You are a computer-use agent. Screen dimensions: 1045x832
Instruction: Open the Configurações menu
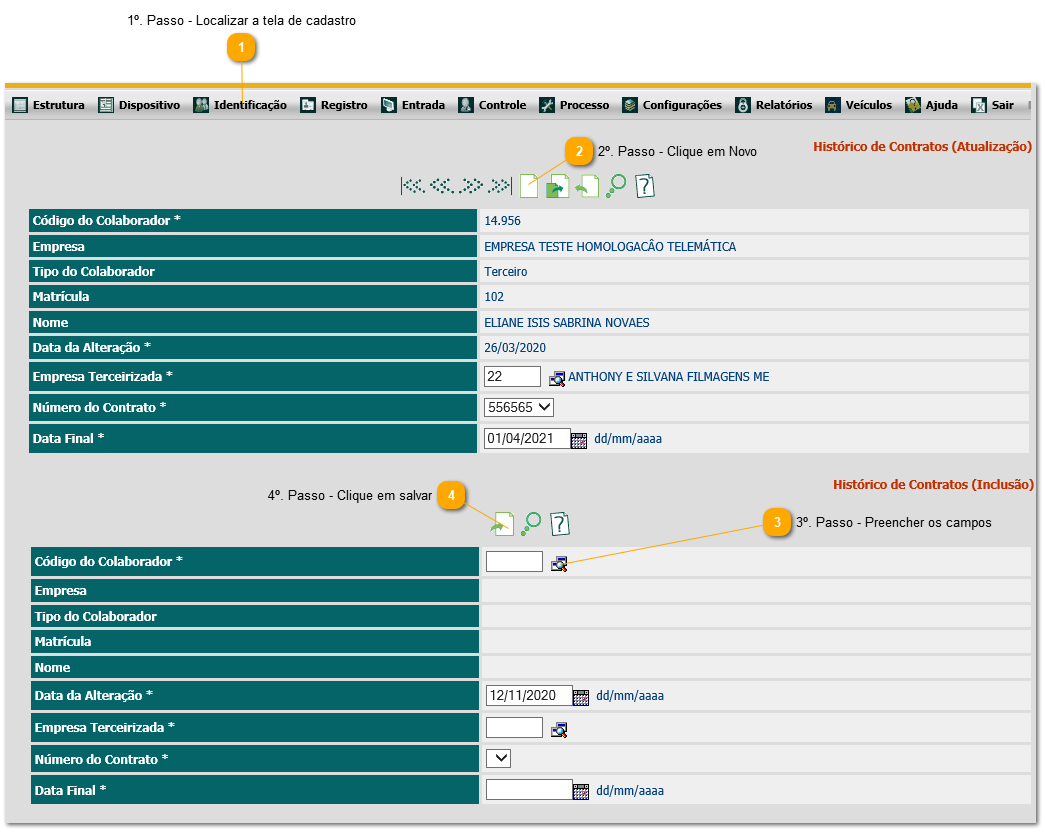[672, 105]
